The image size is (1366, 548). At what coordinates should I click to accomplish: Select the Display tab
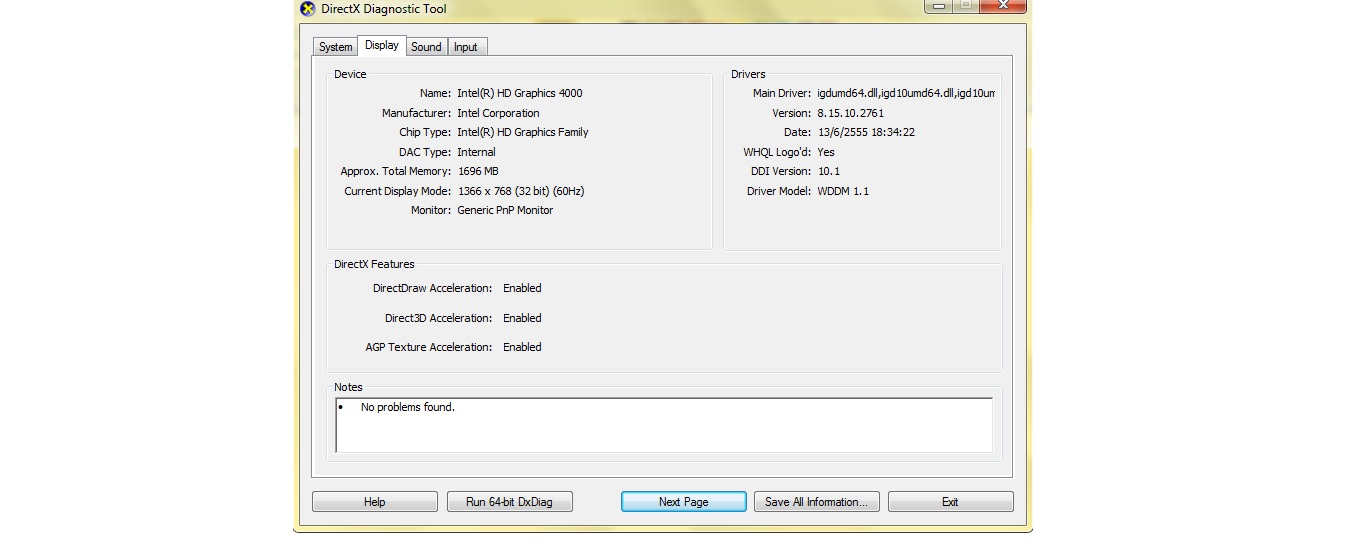pos(382,45)
